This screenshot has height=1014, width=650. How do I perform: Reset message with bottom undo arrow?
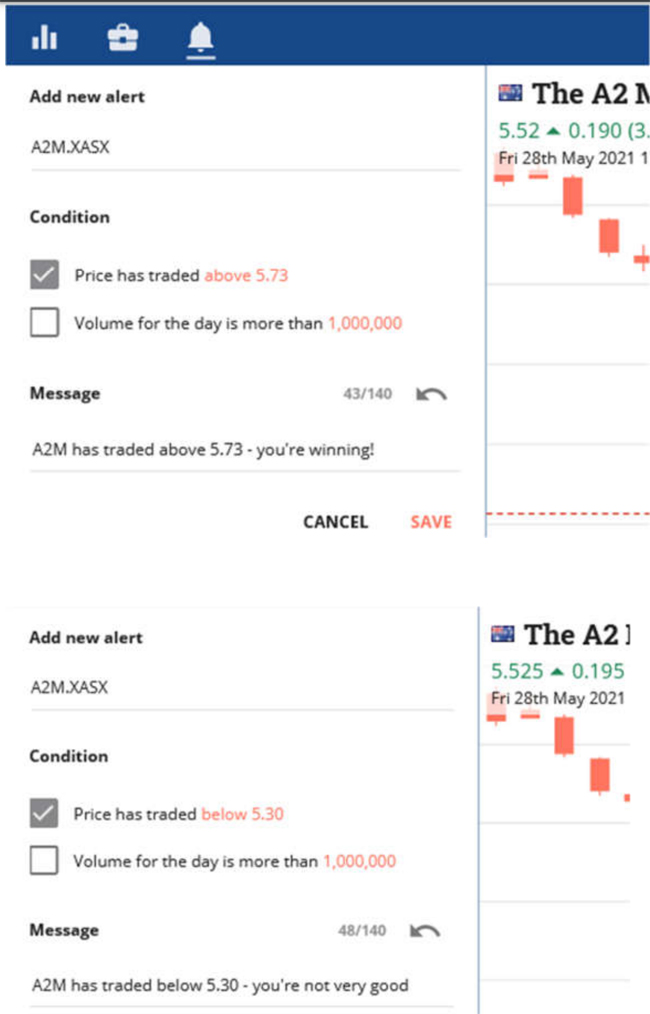[x=425, y=931]
